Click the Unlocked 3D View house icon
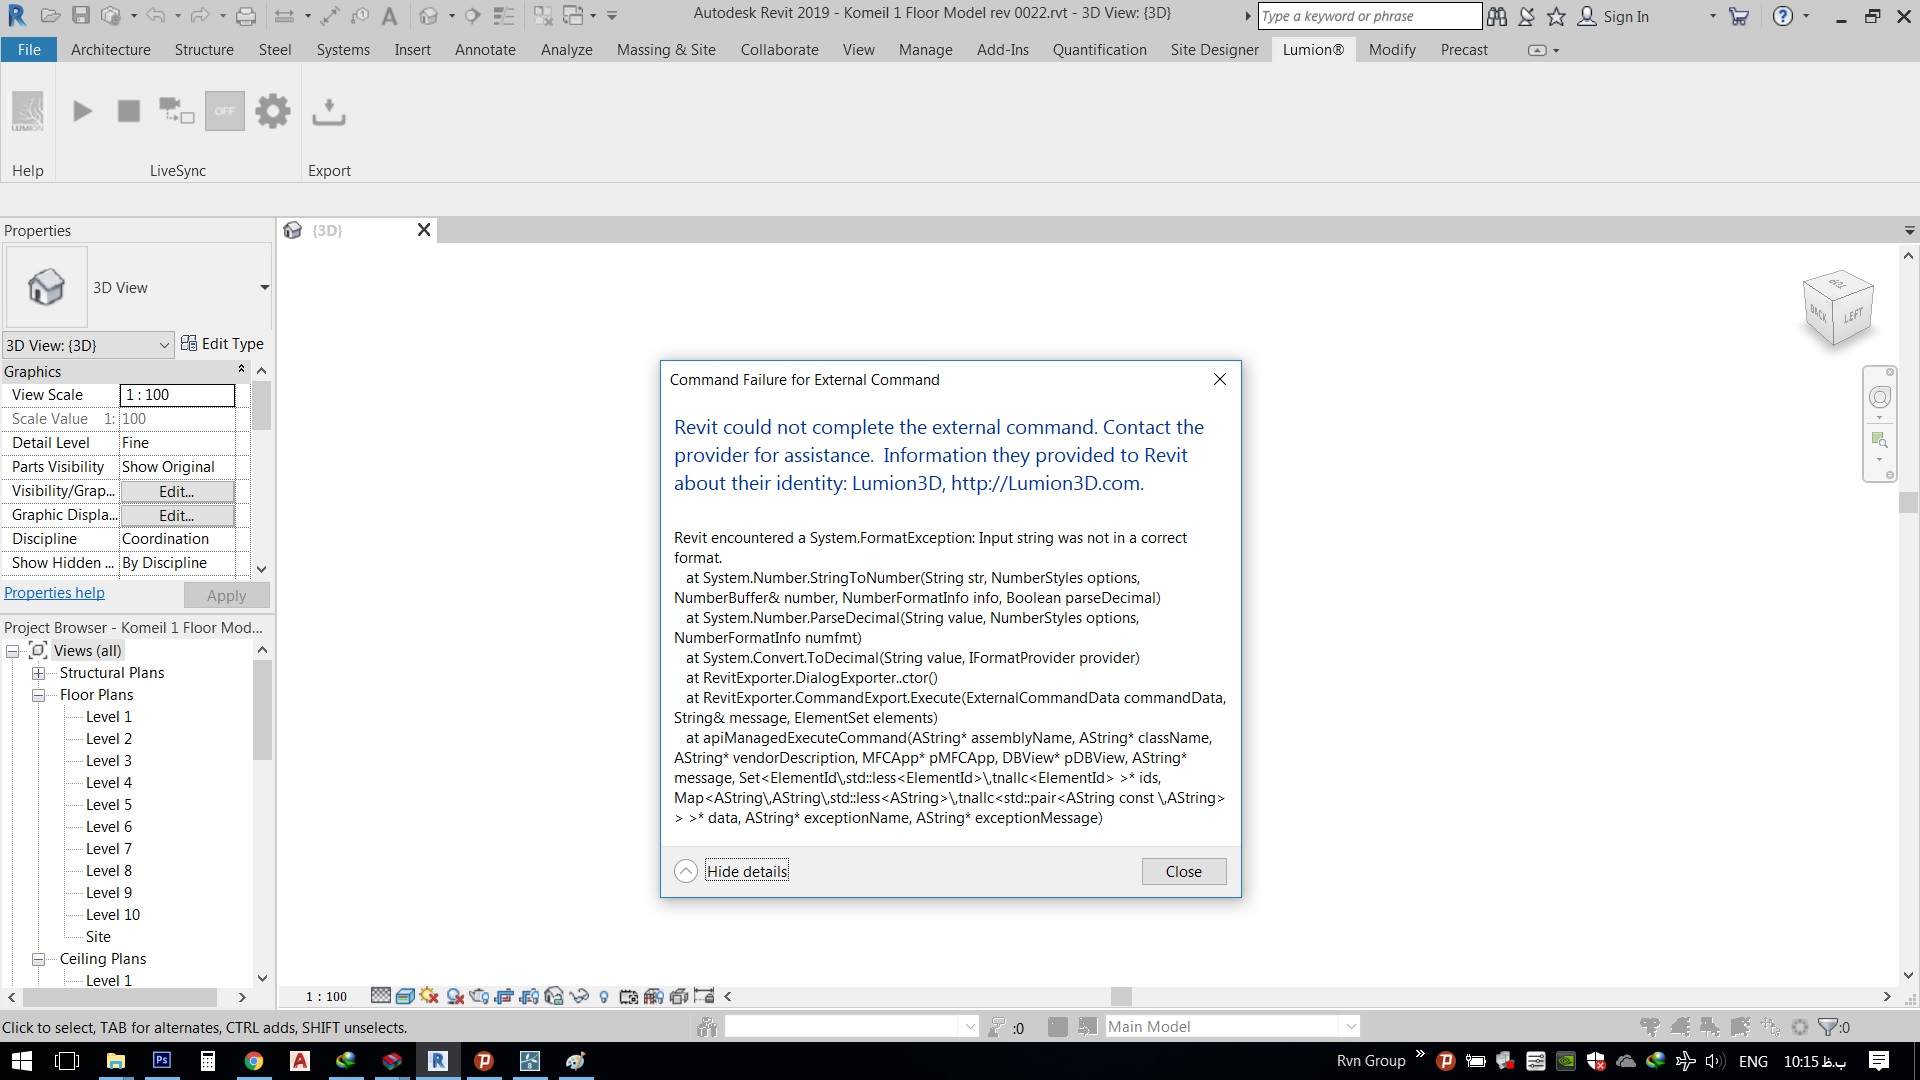 pos(554,996)
